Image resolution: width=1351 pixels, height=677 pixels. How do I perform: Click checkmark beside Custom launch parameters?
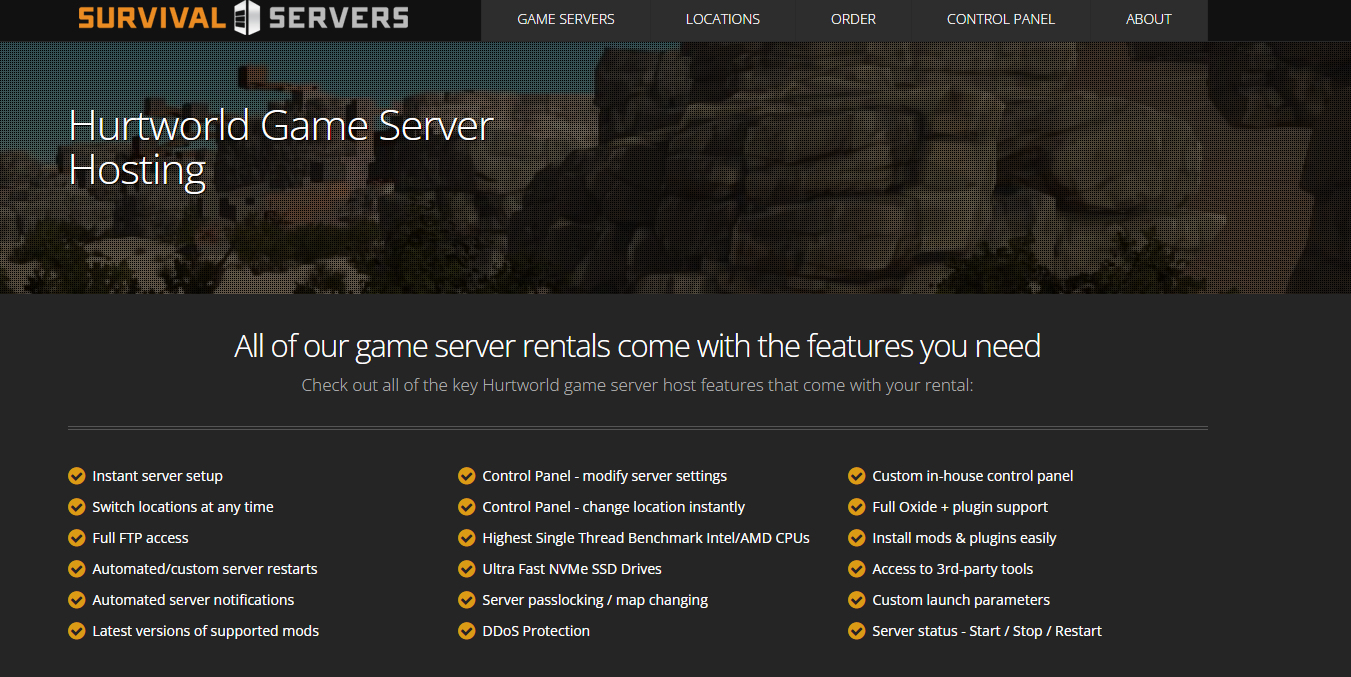coord(856,600)
